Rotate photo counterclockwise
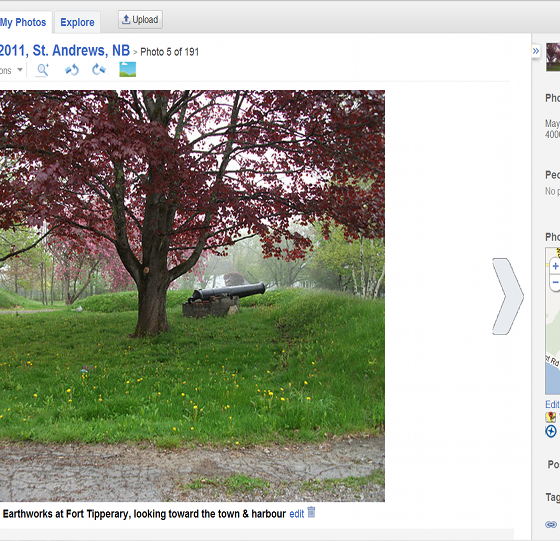Screen dimensions: 560x541 [72, 70]
